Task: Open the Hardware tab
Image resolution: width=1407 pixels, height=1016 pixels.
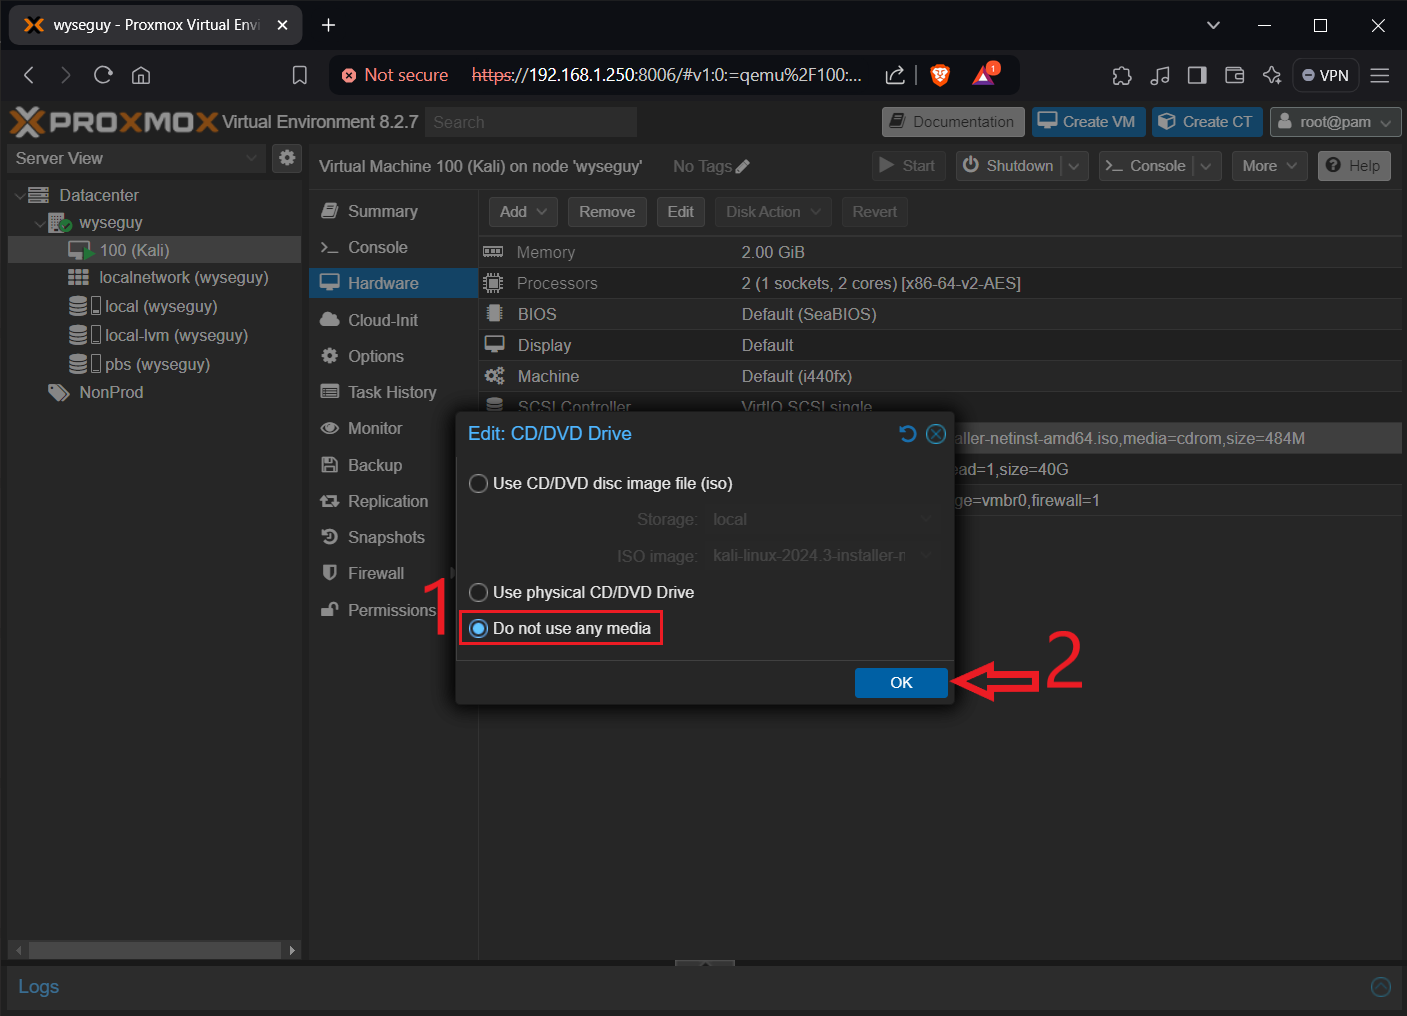Action: point(393,283)
